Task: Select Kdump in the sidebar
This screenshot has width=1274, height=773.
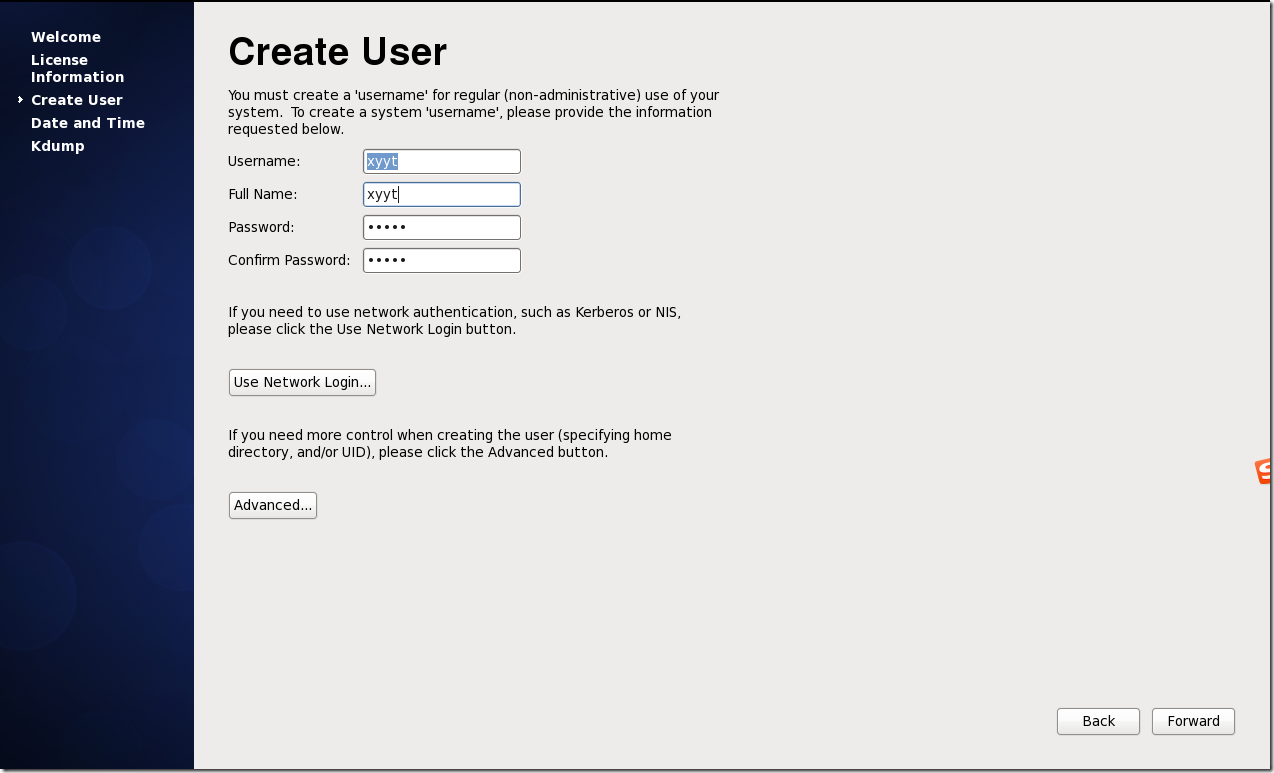Action: [58, 146]
